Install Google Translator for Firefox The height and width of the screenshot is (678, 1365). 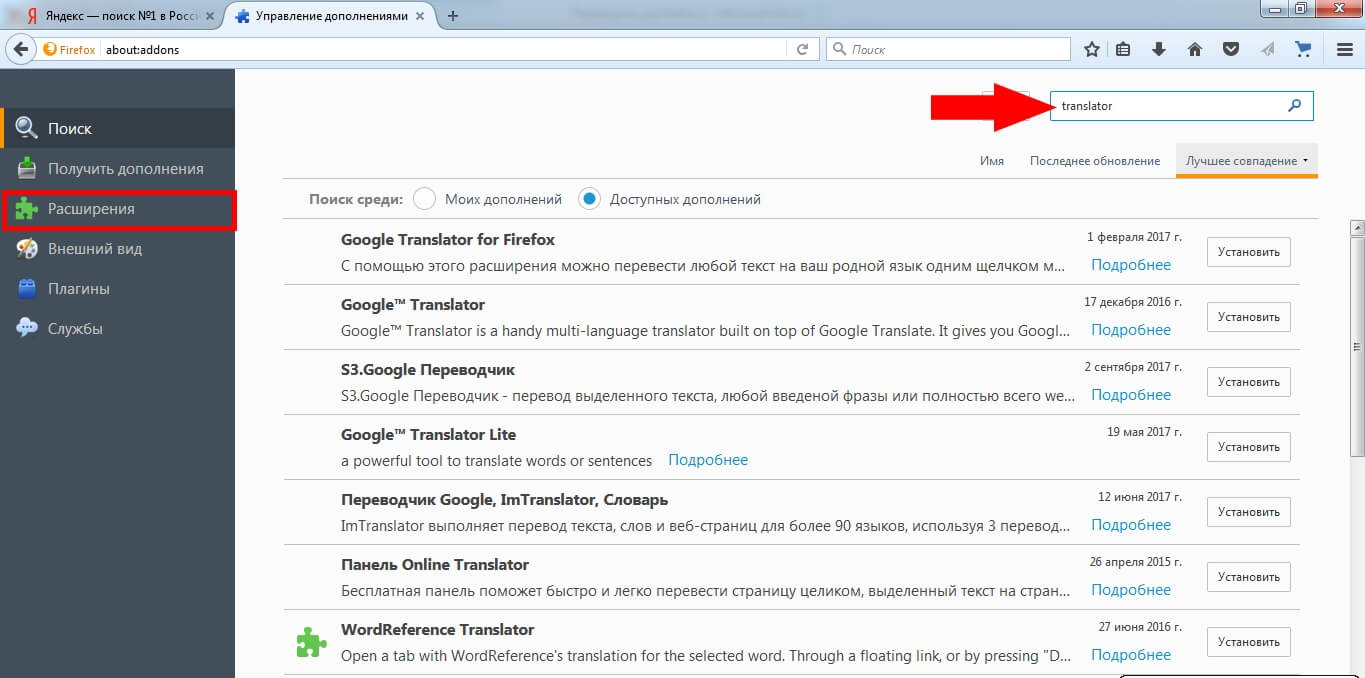(1248, 252)
